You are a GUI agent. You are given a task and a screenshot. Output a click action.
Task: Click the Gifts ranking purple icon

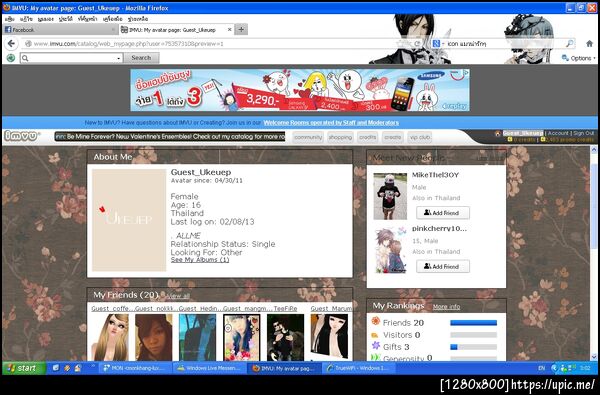pyautogui.click(x=376, y=346)
